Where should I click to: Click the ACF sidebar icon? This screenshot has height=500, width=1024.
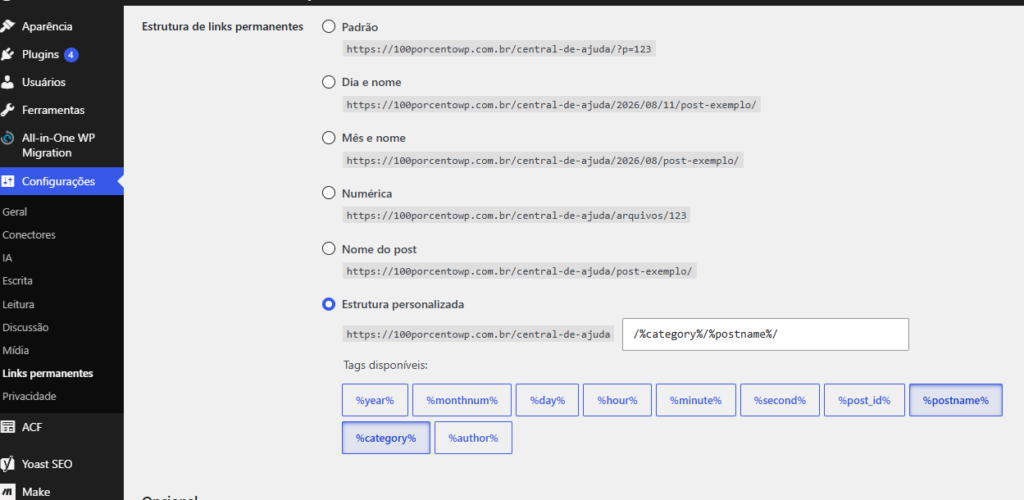coord(7,428)
